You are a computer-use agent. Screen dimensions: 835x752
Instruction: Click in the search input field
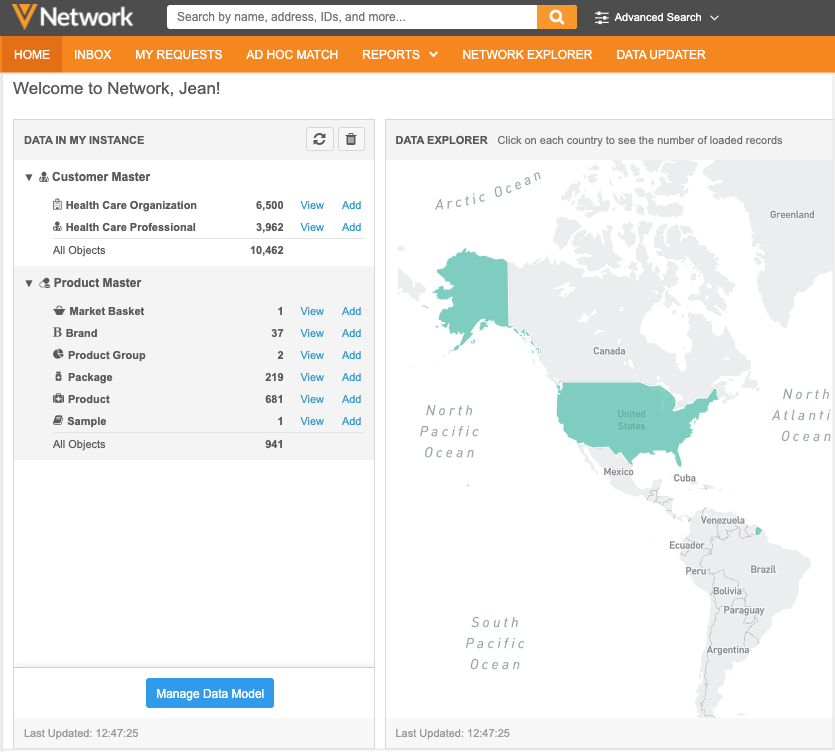pyautogui.click(x=351, y=17)
